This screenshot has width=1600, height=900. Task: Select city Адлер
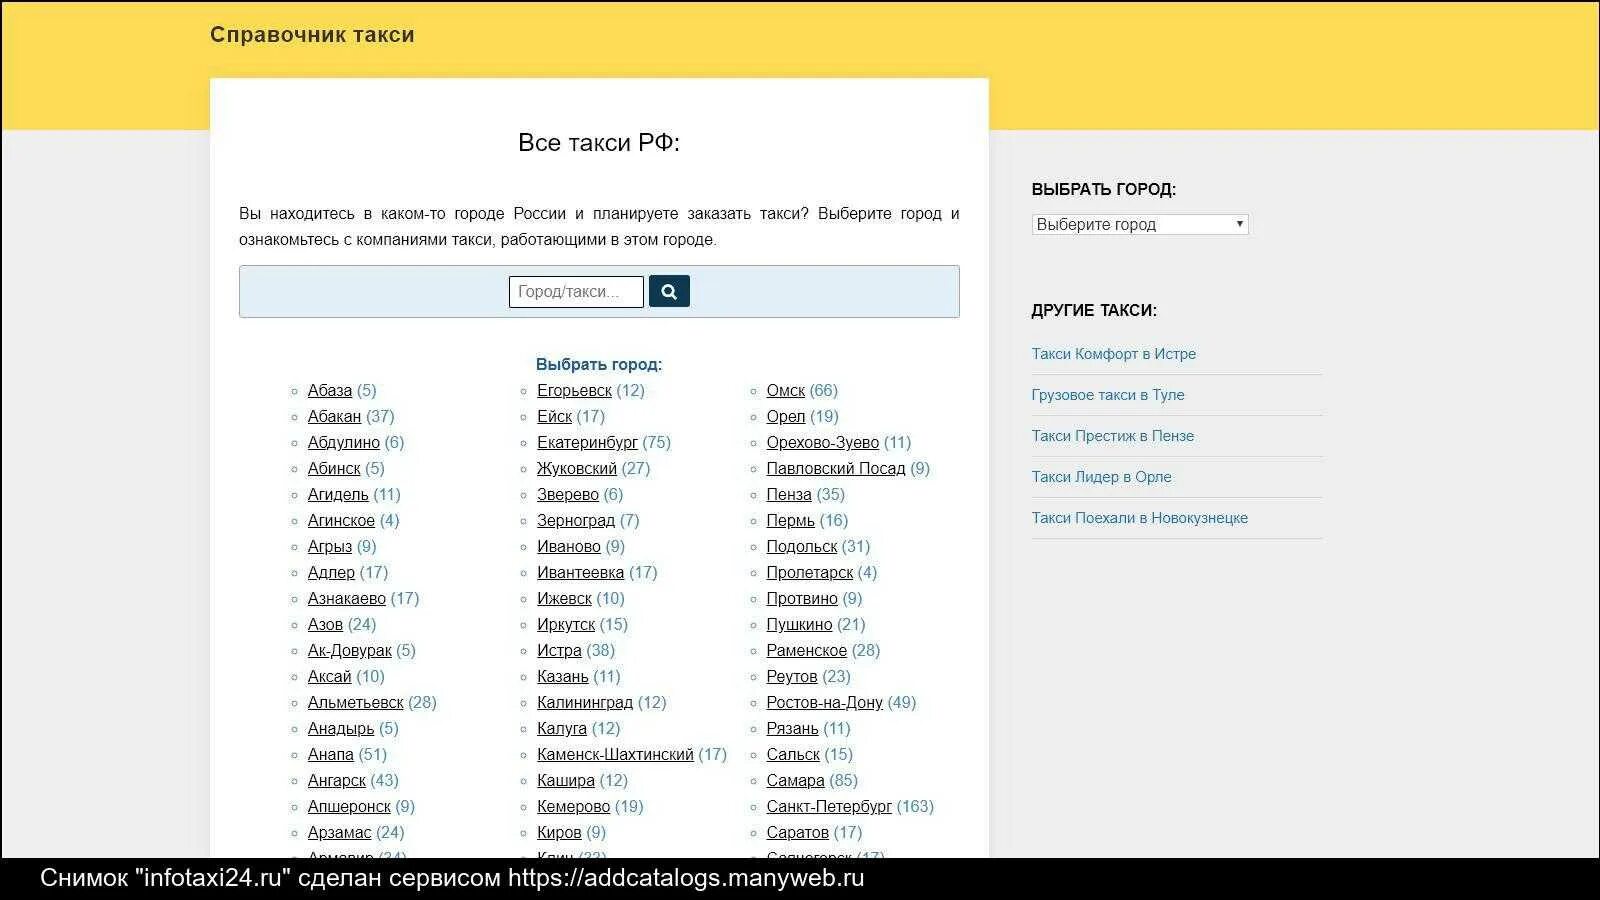click(x=331, y=573)
